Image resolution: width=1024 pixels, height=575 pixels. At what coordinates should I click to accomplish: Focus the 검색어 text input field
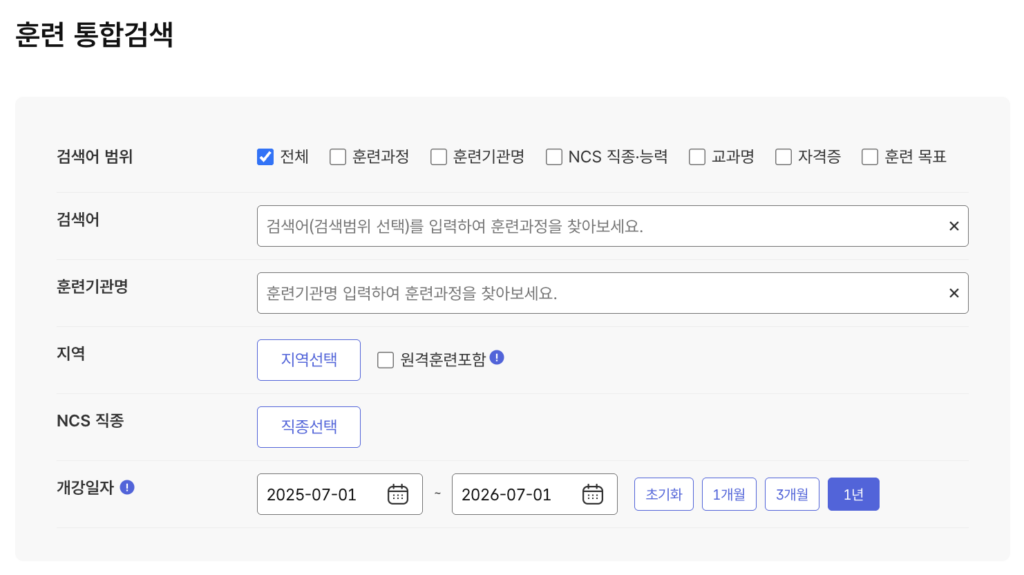pos(601,226)
